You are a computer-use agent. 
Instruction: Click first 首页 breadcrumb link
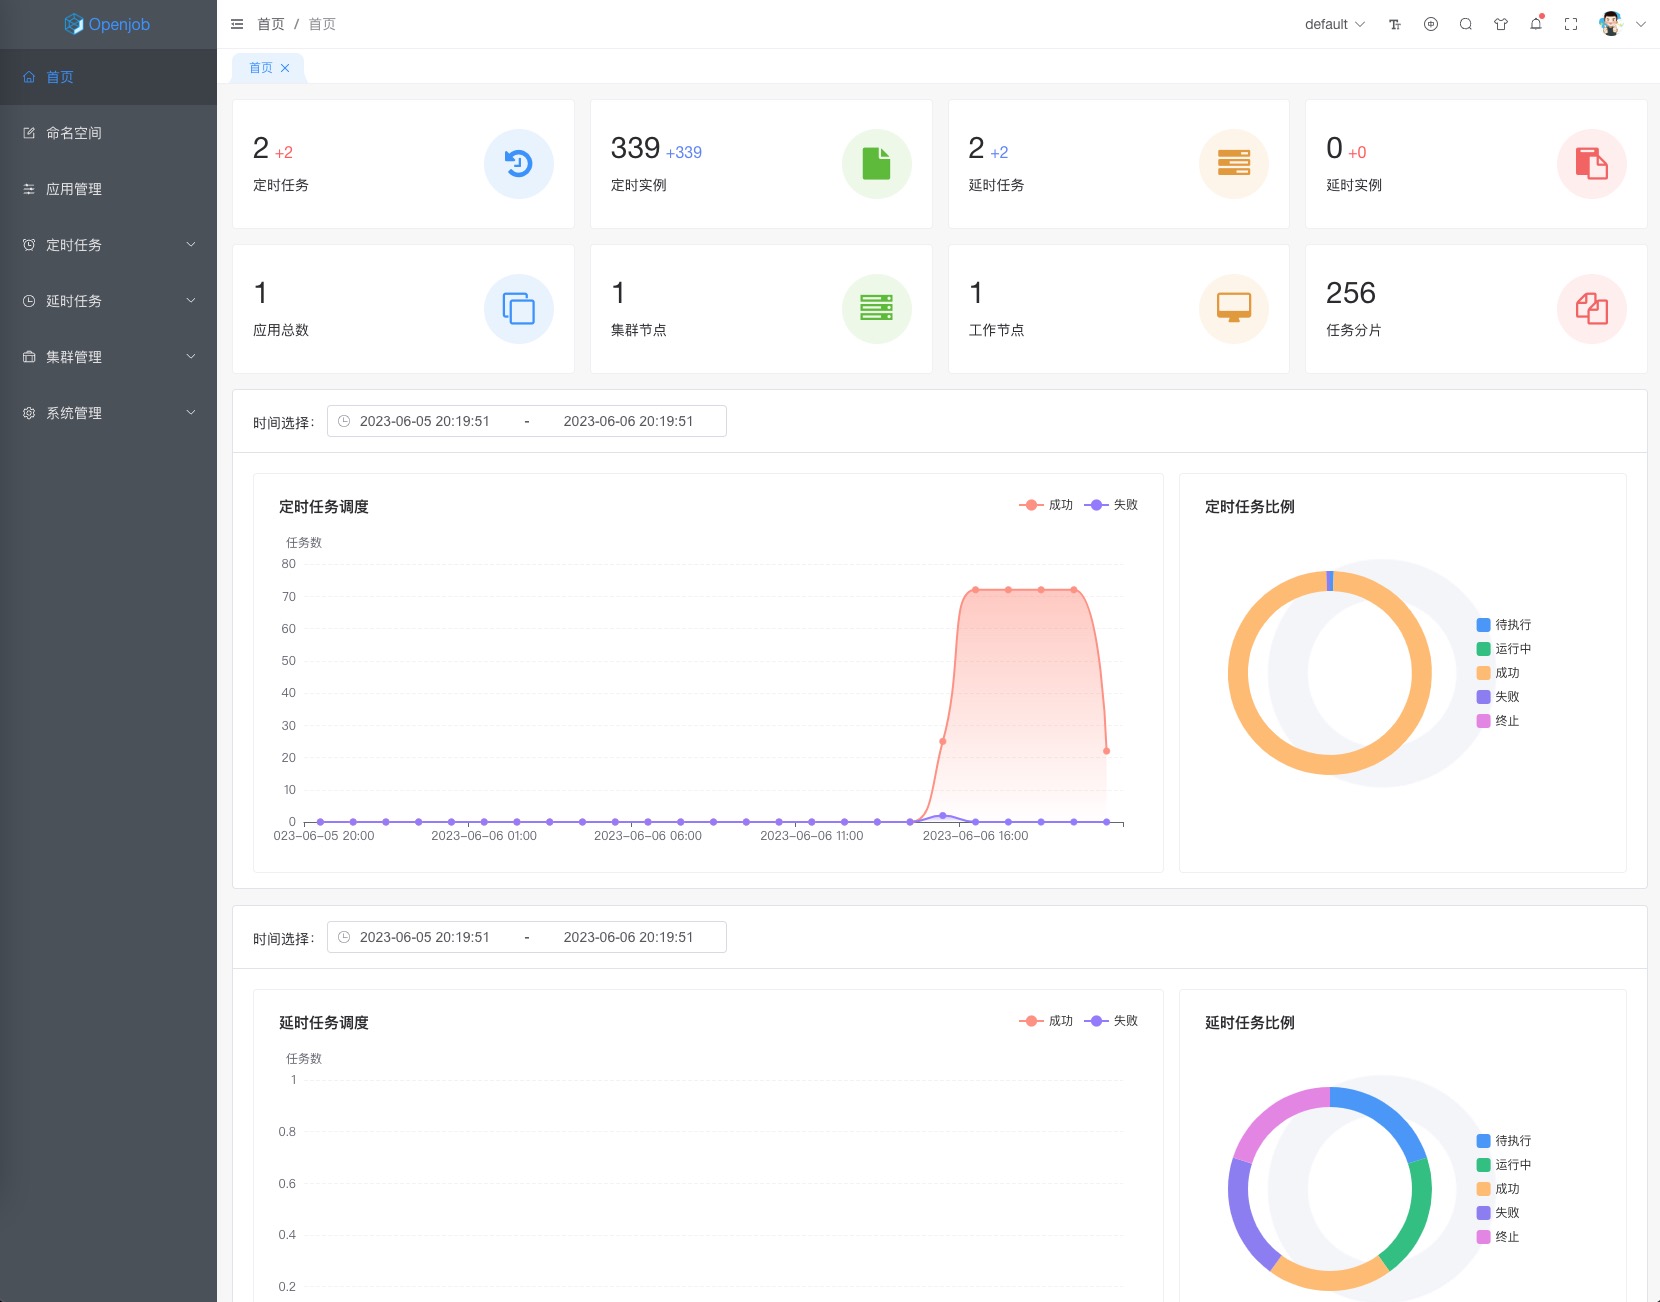coord(271,24)
